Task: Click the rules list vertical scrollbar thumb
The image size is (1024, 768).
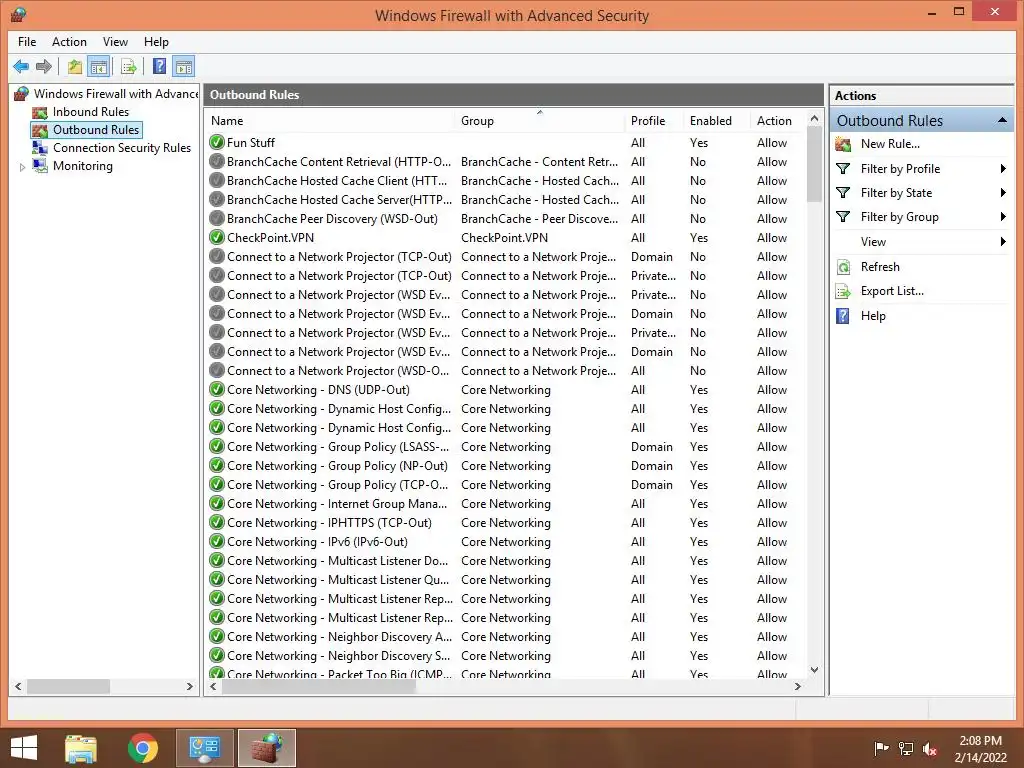Action: point(814,164)
